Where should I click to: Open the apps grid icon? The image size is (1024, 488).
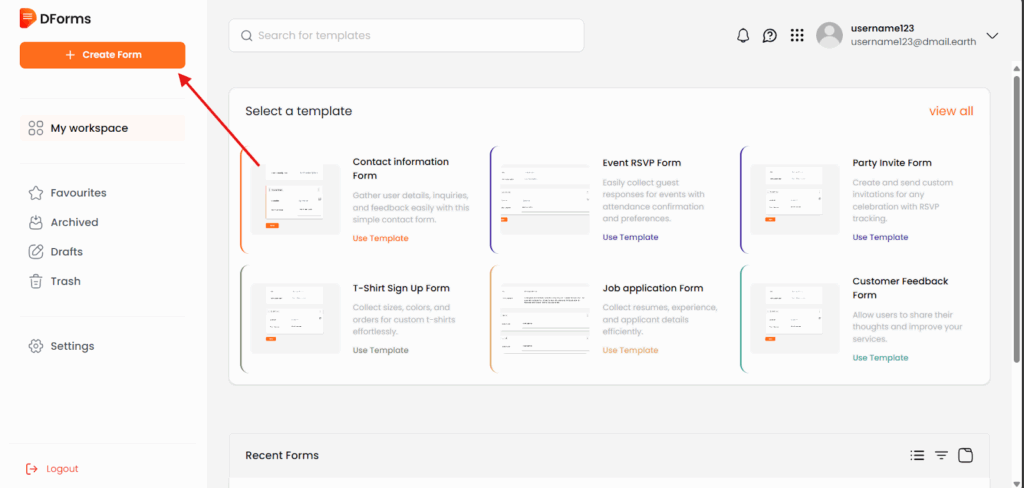click(797, 36)
